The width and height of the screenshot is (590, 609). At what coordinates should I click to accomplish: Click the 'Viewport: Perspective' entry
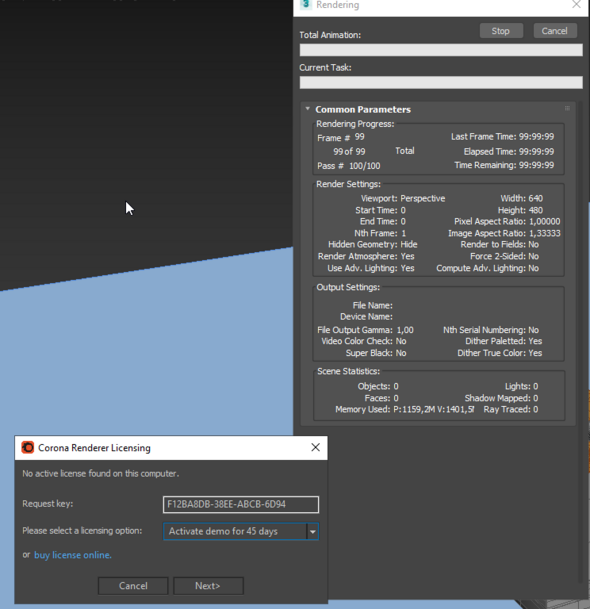[x=403, y=198]
